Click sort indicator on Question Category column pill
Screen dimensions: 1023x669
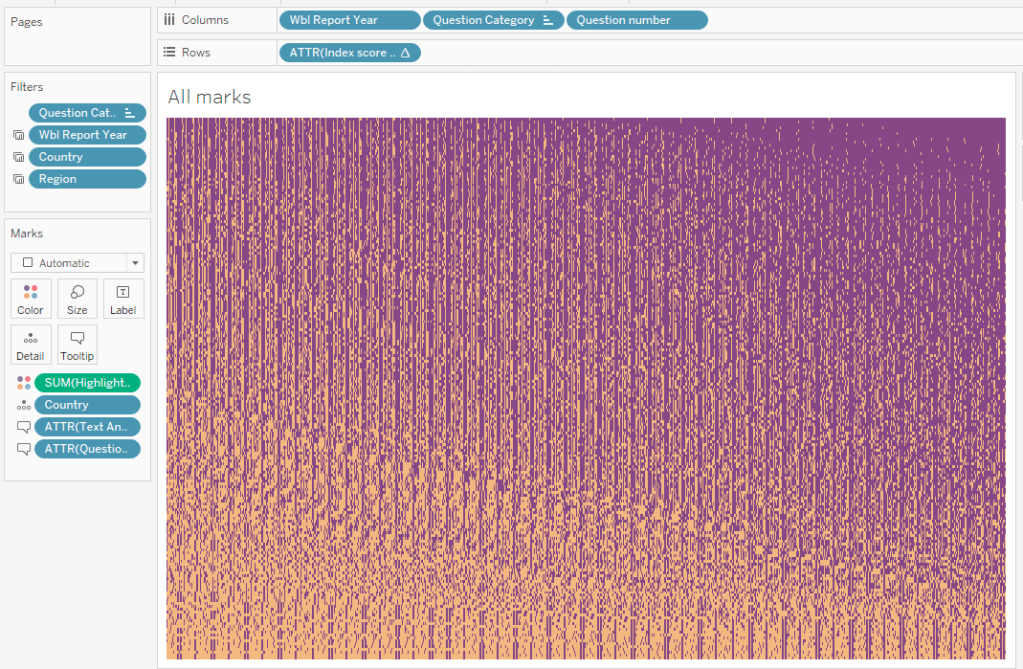[x=547, y=20]
